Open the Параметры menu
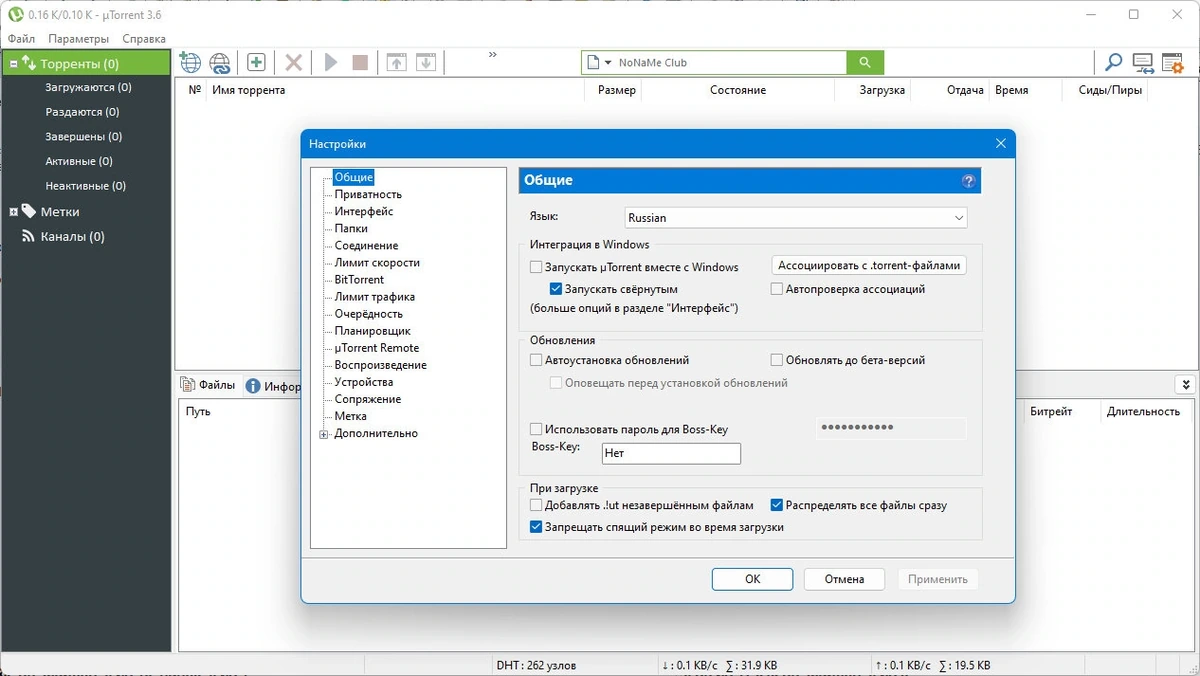Image resolution: width=1200 pixels, height=676 pixels. 78,39
